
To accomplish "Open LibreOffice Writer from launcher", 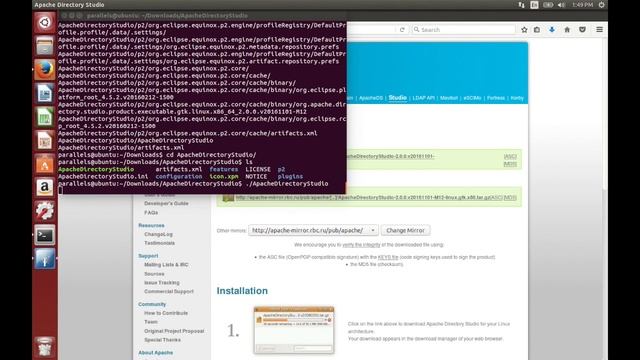I will (x=44, y=93).
